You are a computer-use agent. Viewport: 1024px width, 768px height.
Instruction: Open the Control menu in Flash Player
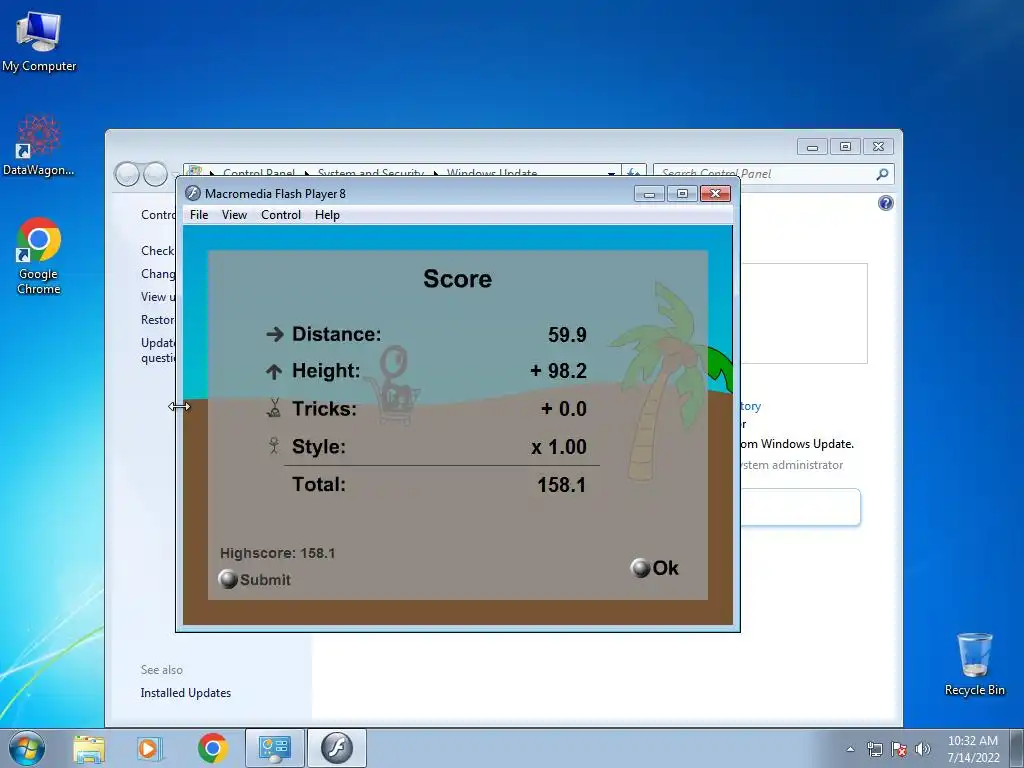click(x=281, y=215)
